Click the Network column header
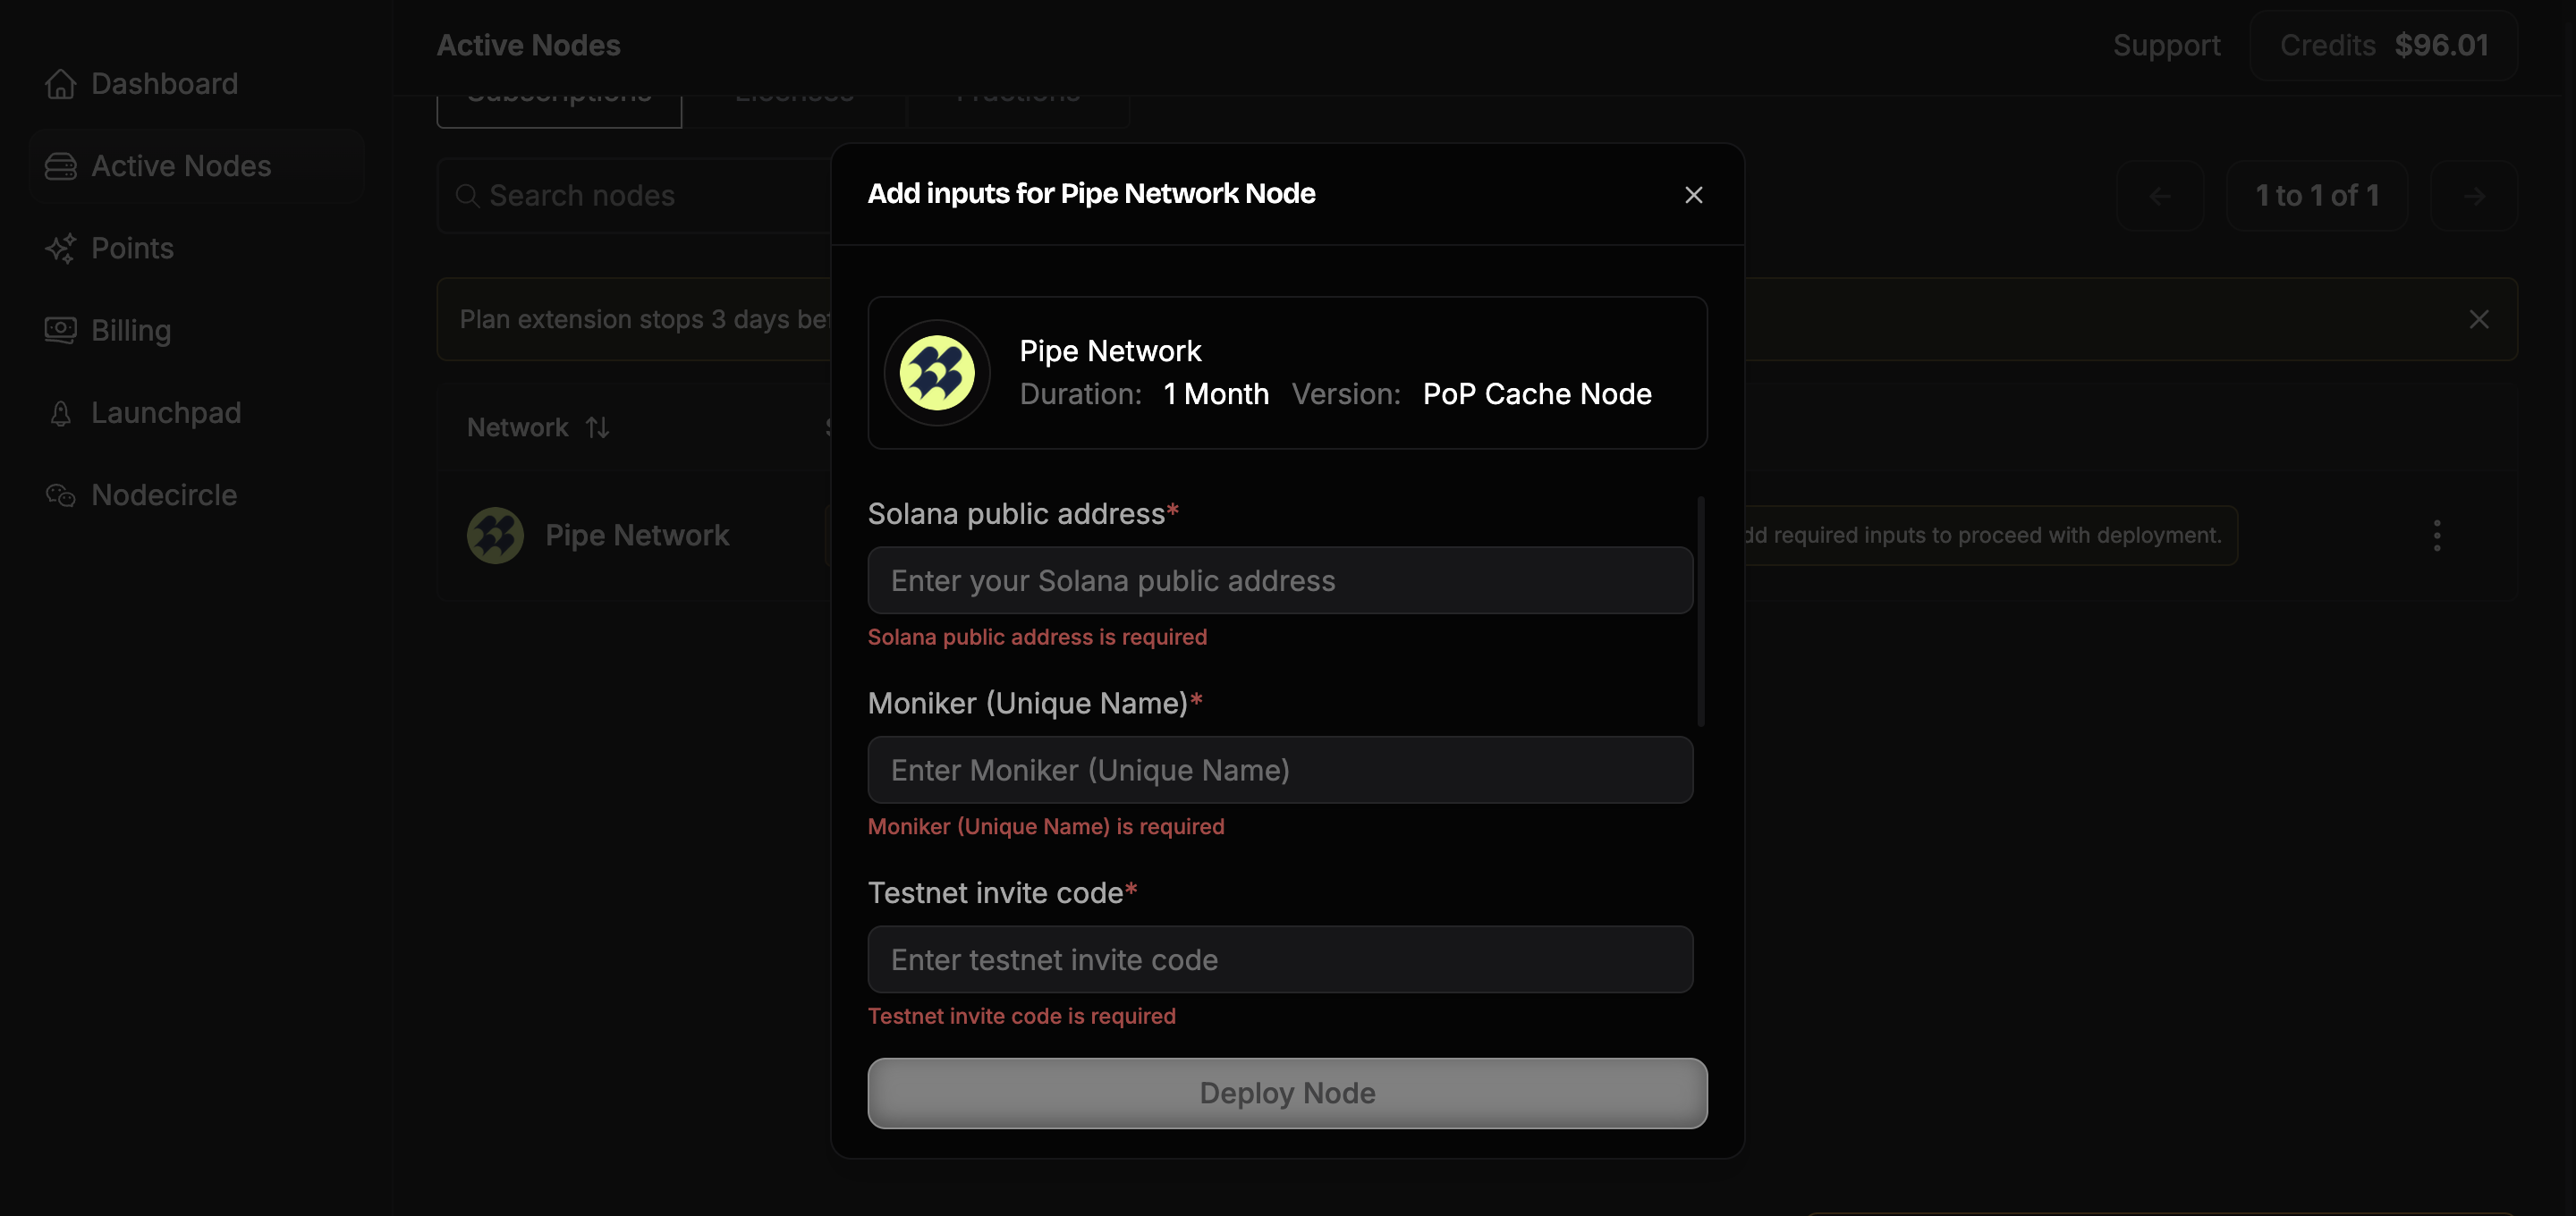Viewport: 2576px width, 1216px height. [517, 428]
